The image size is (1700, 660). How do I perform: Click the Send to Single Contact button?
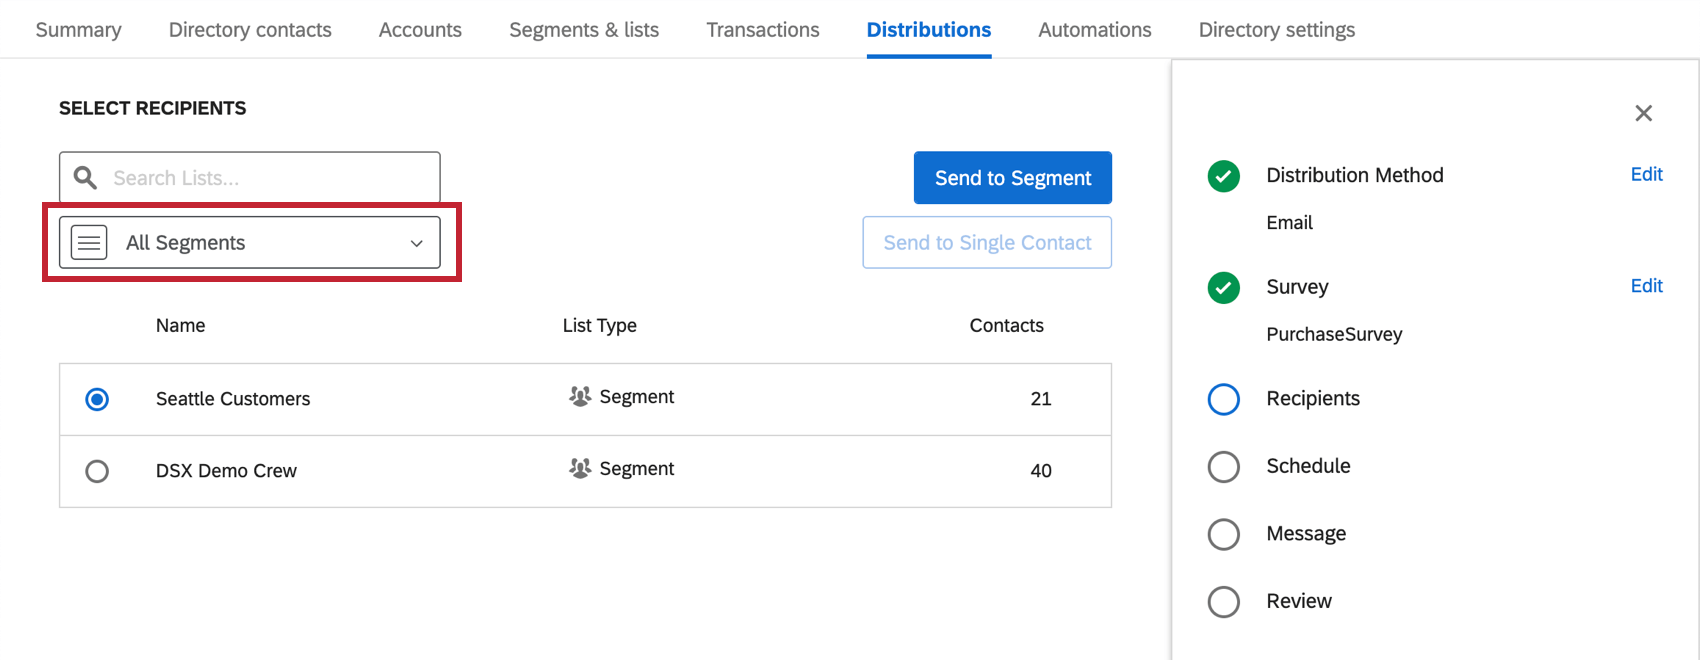pyautogui.click(x=987, y=243)
